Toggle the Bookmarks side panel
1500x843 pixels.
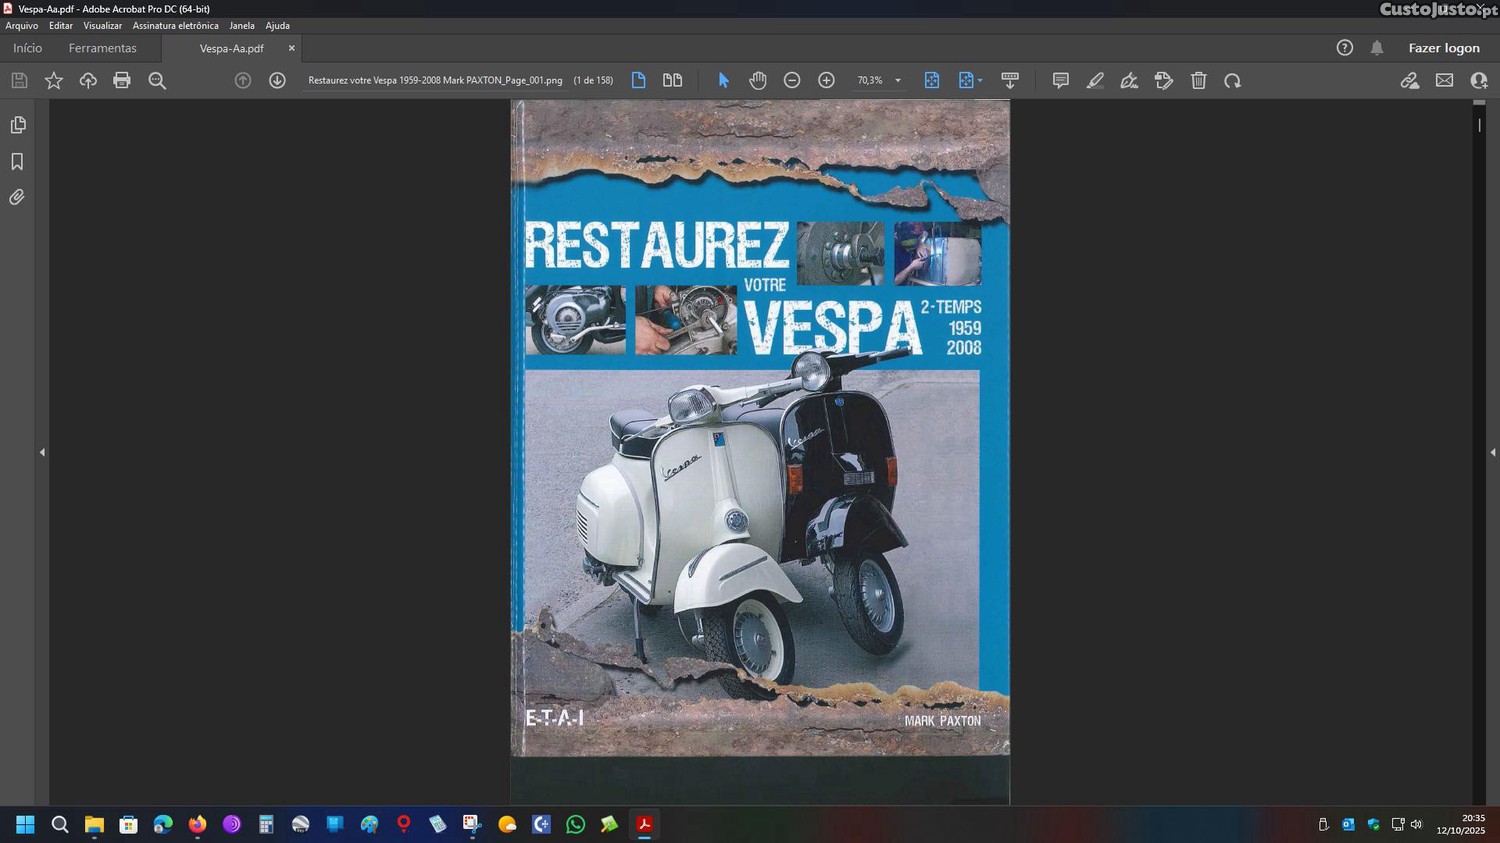[x=17, y=162]
